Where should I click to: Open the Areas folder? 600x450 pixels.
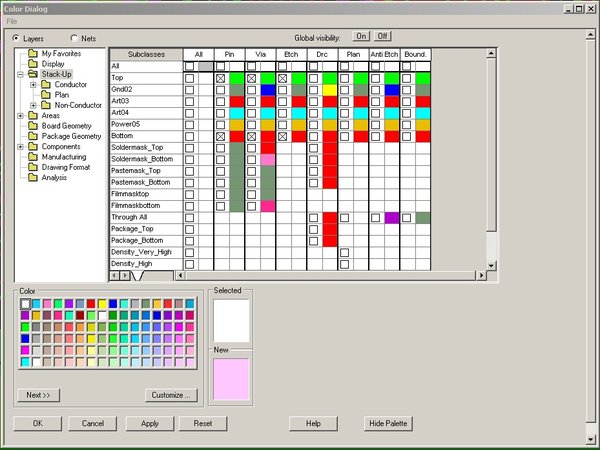[51, 116]
